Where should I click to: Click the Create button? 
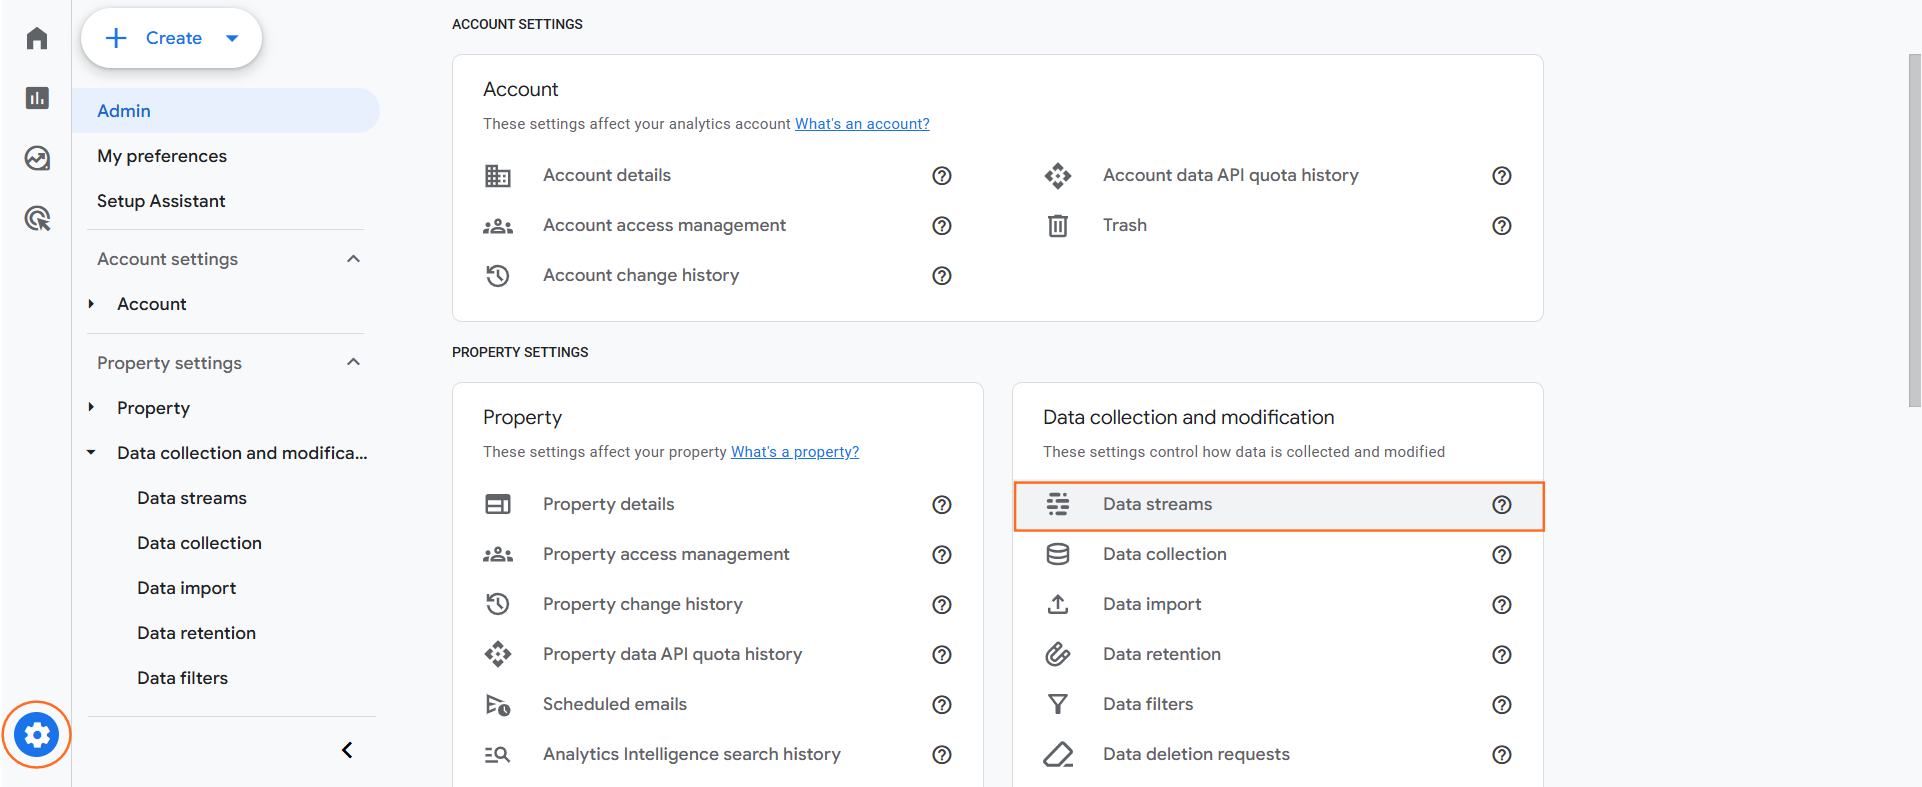172,38
